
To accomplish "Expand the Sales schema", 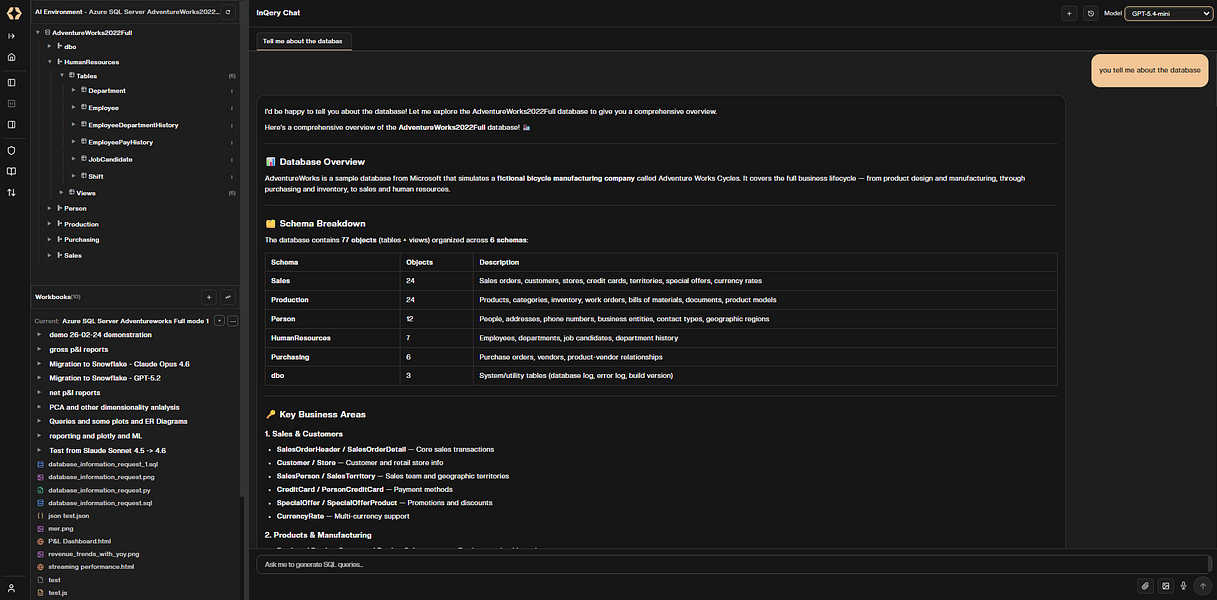I will [50, 256].
